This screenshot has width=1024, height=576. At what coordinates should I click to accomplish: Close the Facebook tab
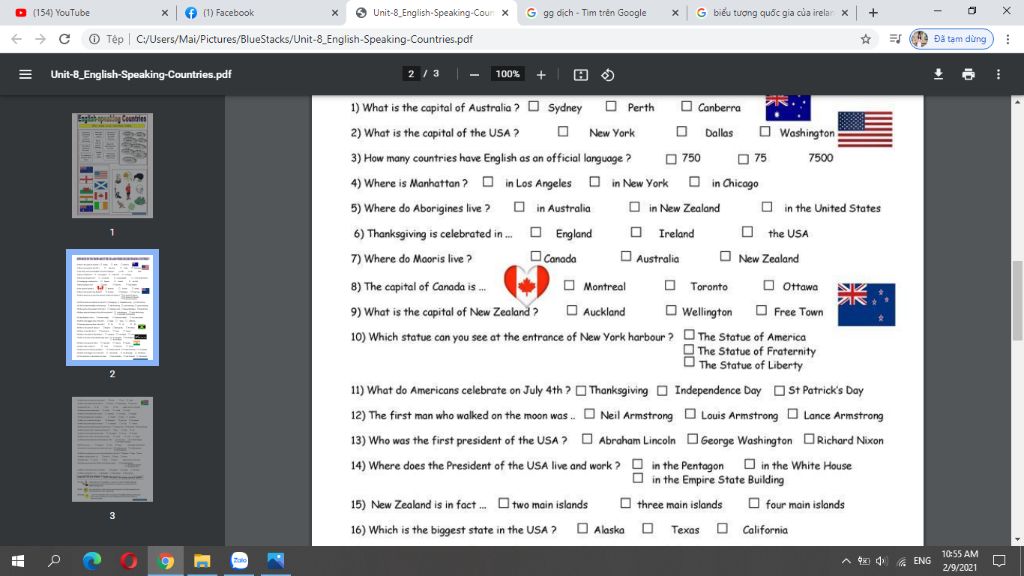(x=335, y=12)
